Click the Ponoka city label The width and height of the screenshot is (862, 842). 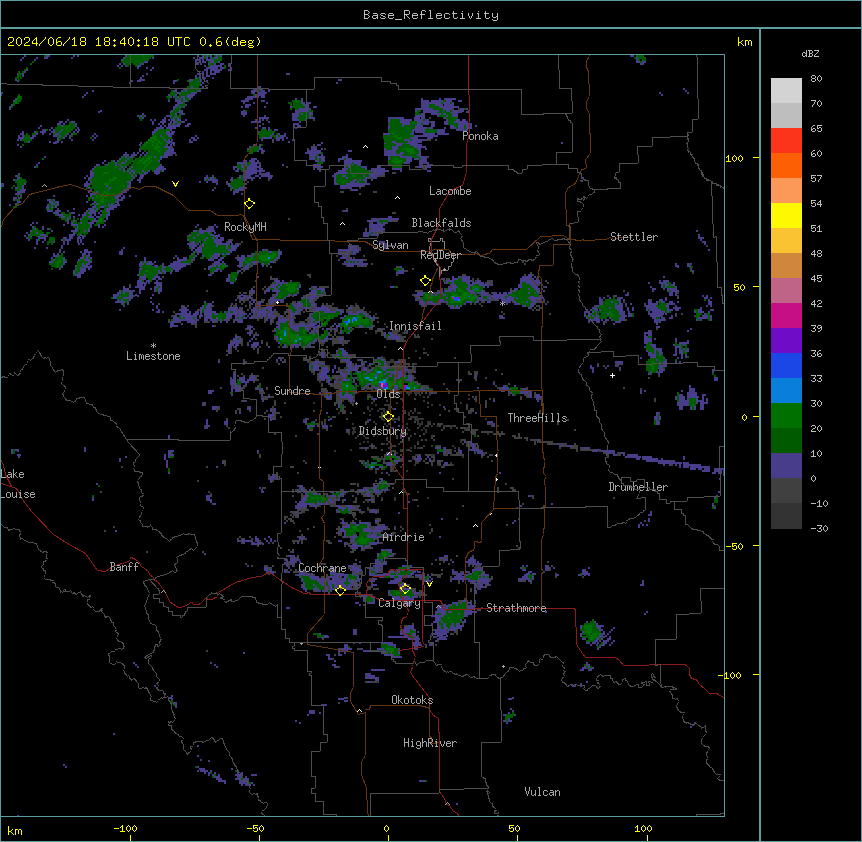pos(480,136)
